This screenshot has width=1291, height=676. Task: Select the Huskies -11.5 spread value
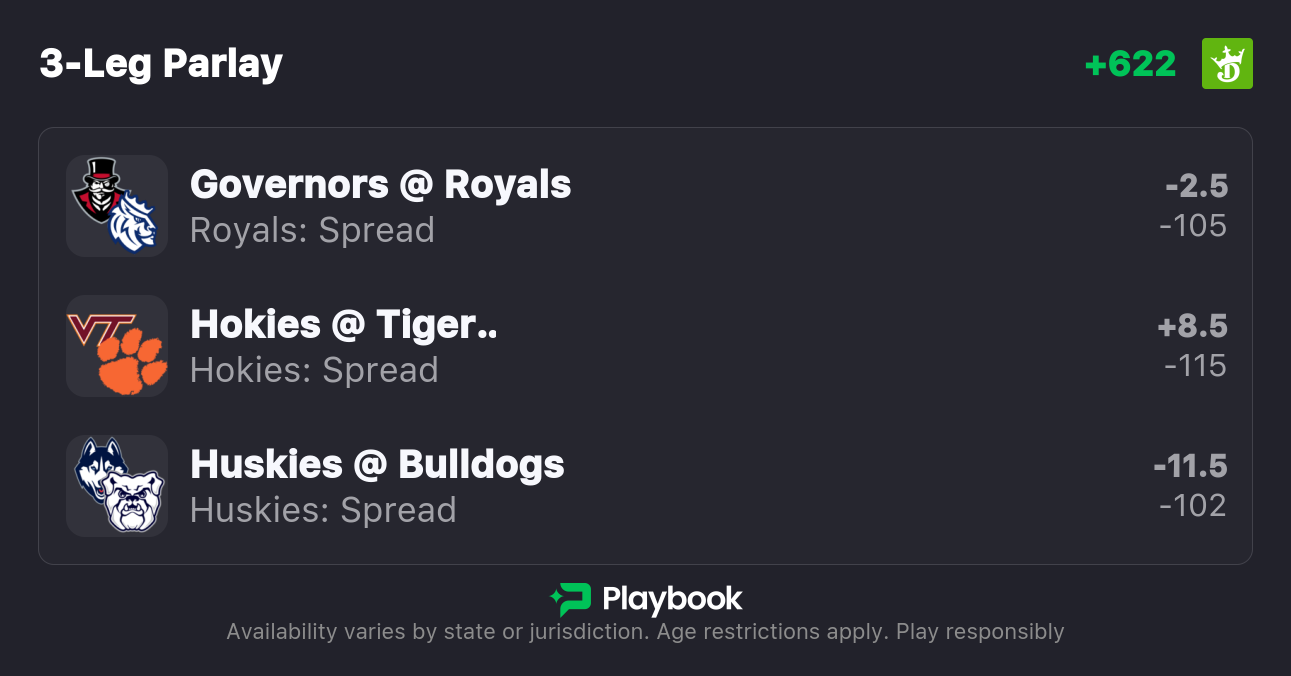click(x=1190, y=466)
